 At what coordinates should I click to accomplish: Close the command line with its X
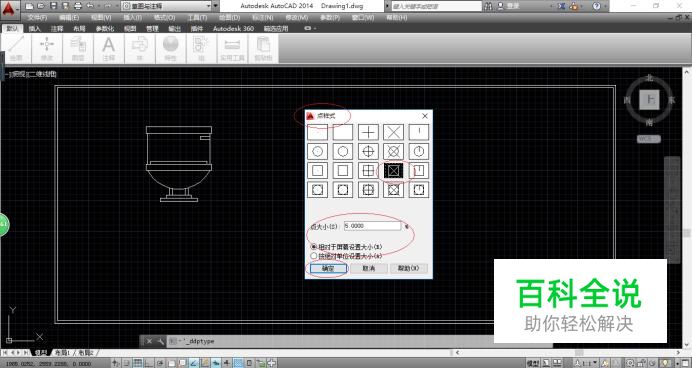tap(149, 341)
